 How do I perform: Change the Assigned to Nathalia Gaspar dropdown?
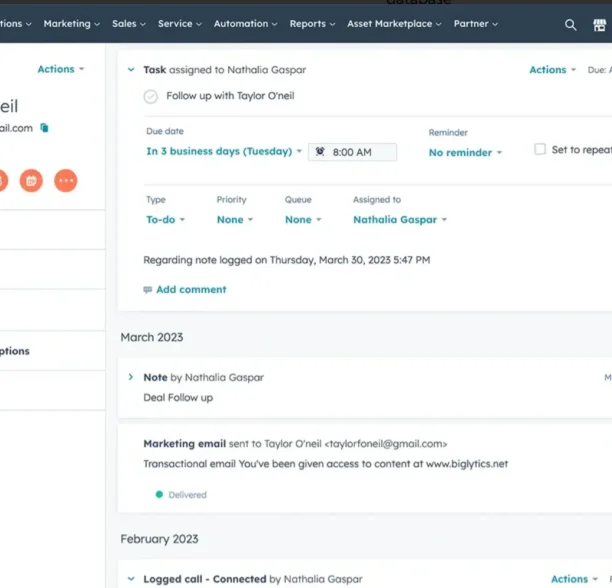[x=400, y=220]
